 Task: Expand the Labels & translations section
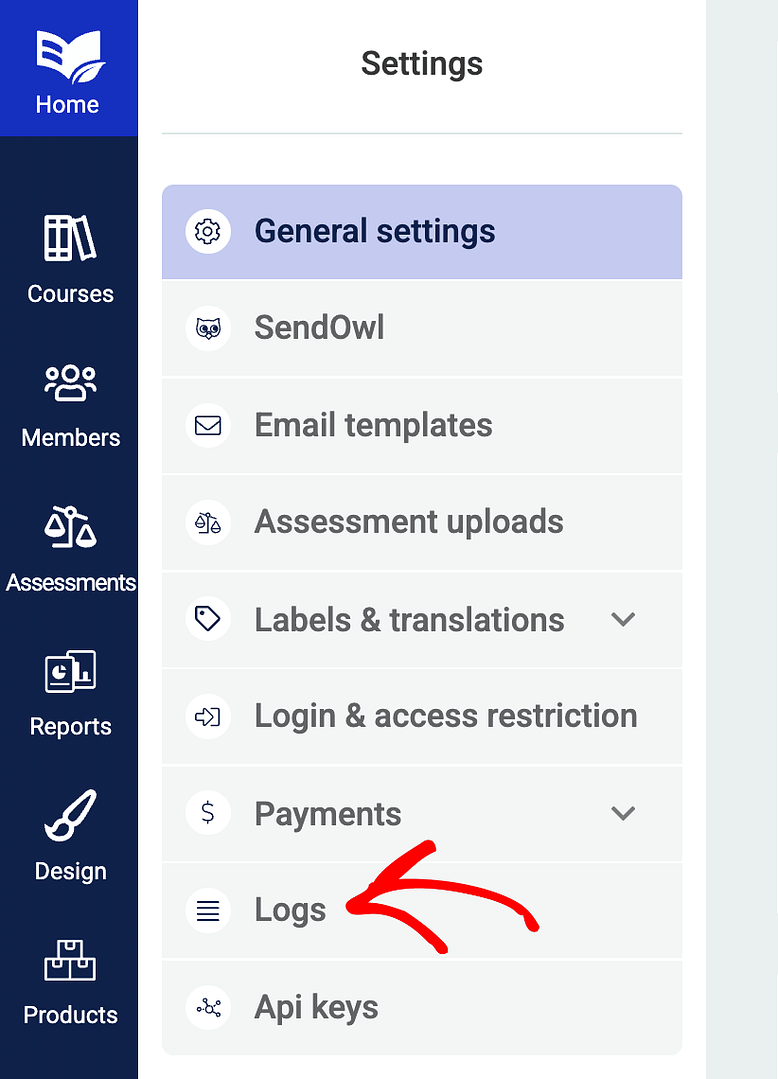[623, 619]
